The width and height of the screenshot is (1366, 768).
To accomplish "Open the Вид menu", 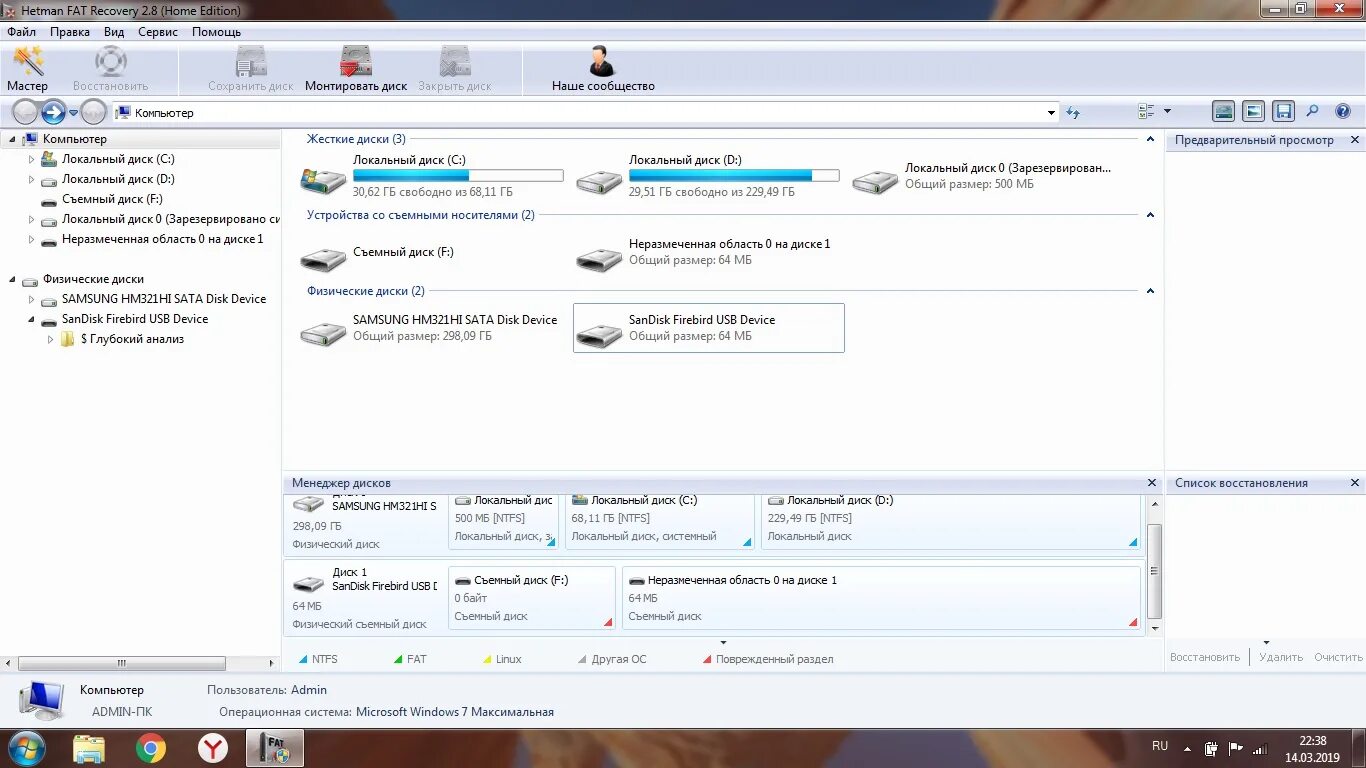I will 114,32.
